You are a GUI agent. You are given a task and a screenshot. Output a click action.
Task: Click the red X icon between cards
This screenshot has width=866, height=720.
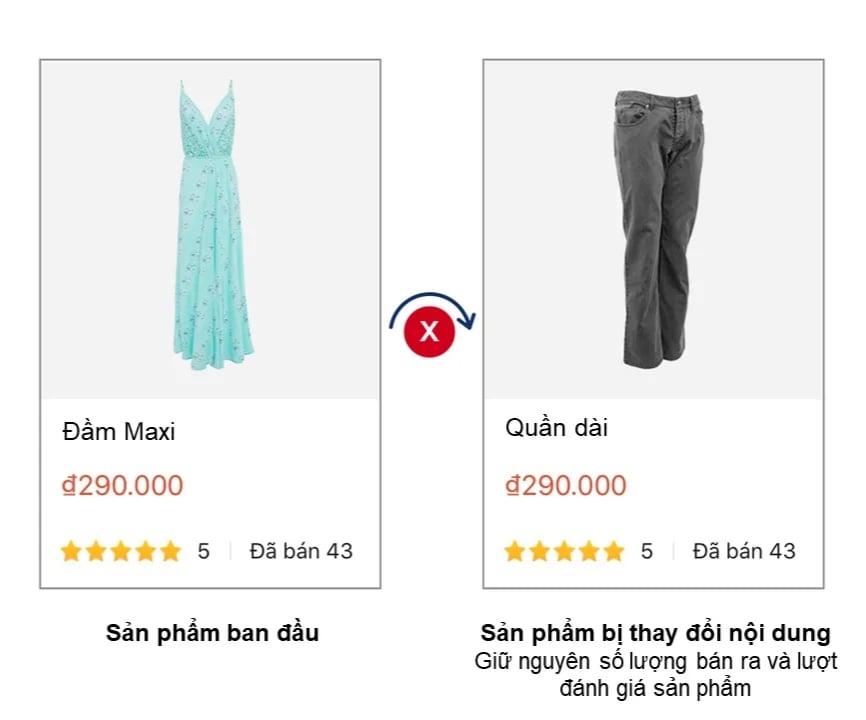429,332
